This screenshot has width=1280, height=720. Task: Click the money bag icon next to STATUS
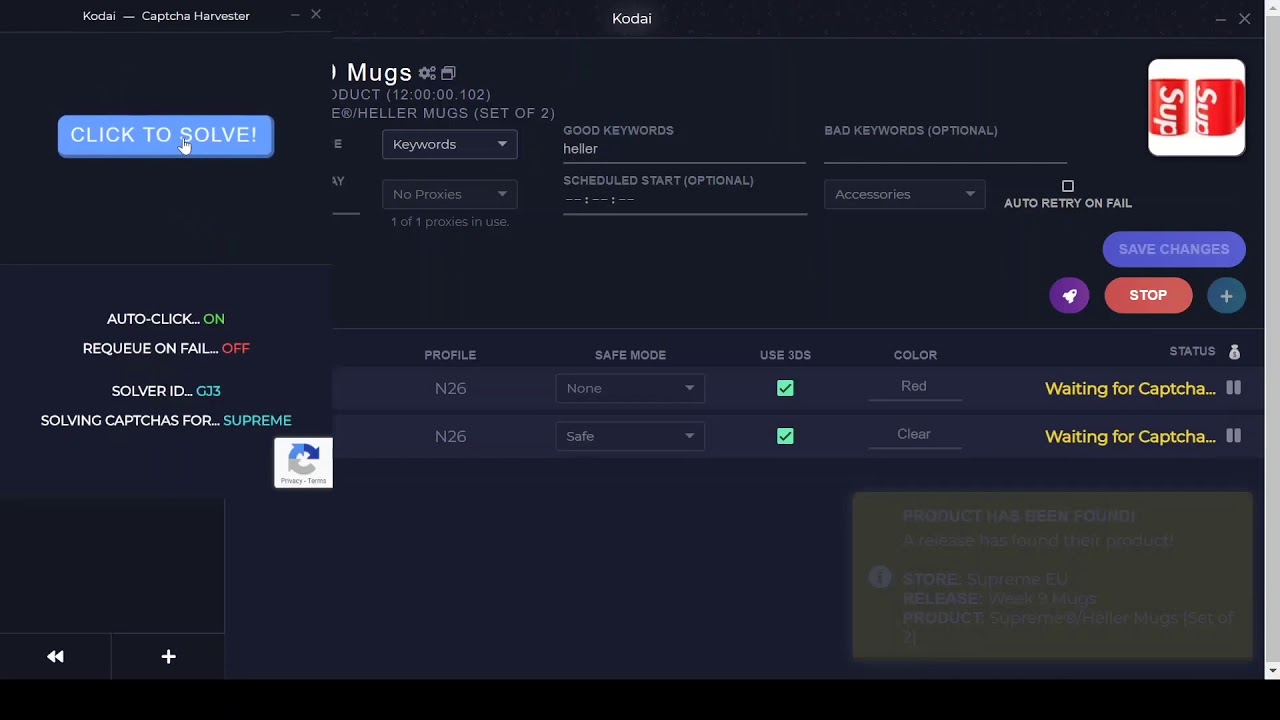1234,351
